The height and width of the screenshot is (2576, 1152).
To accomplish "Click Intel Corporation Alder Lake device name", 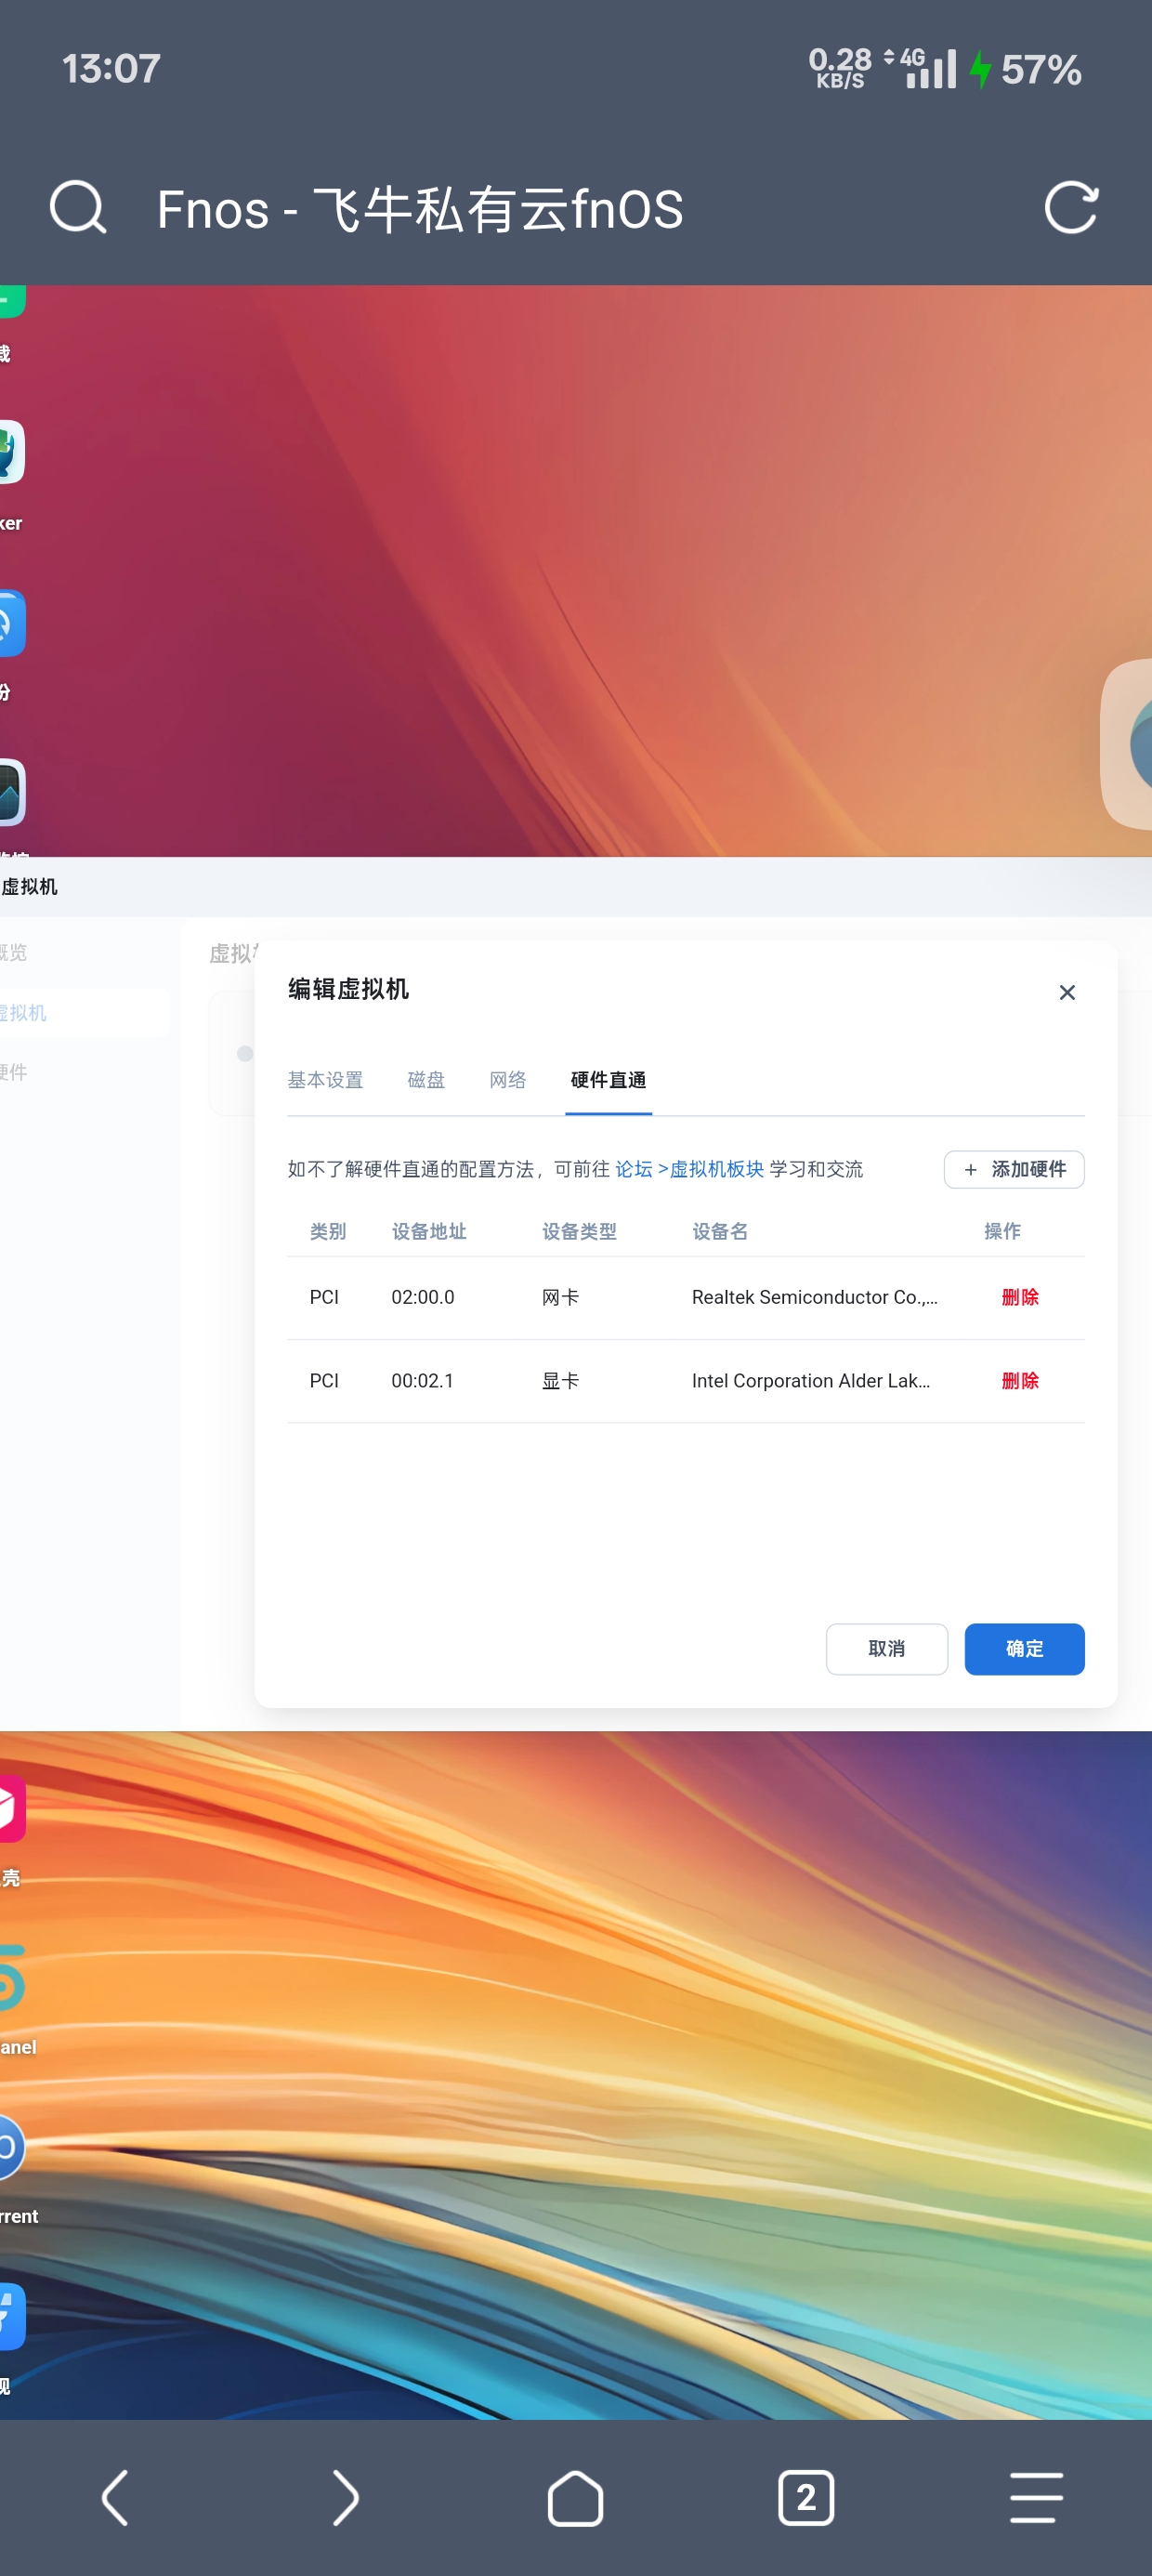I will pos(811,1380).
